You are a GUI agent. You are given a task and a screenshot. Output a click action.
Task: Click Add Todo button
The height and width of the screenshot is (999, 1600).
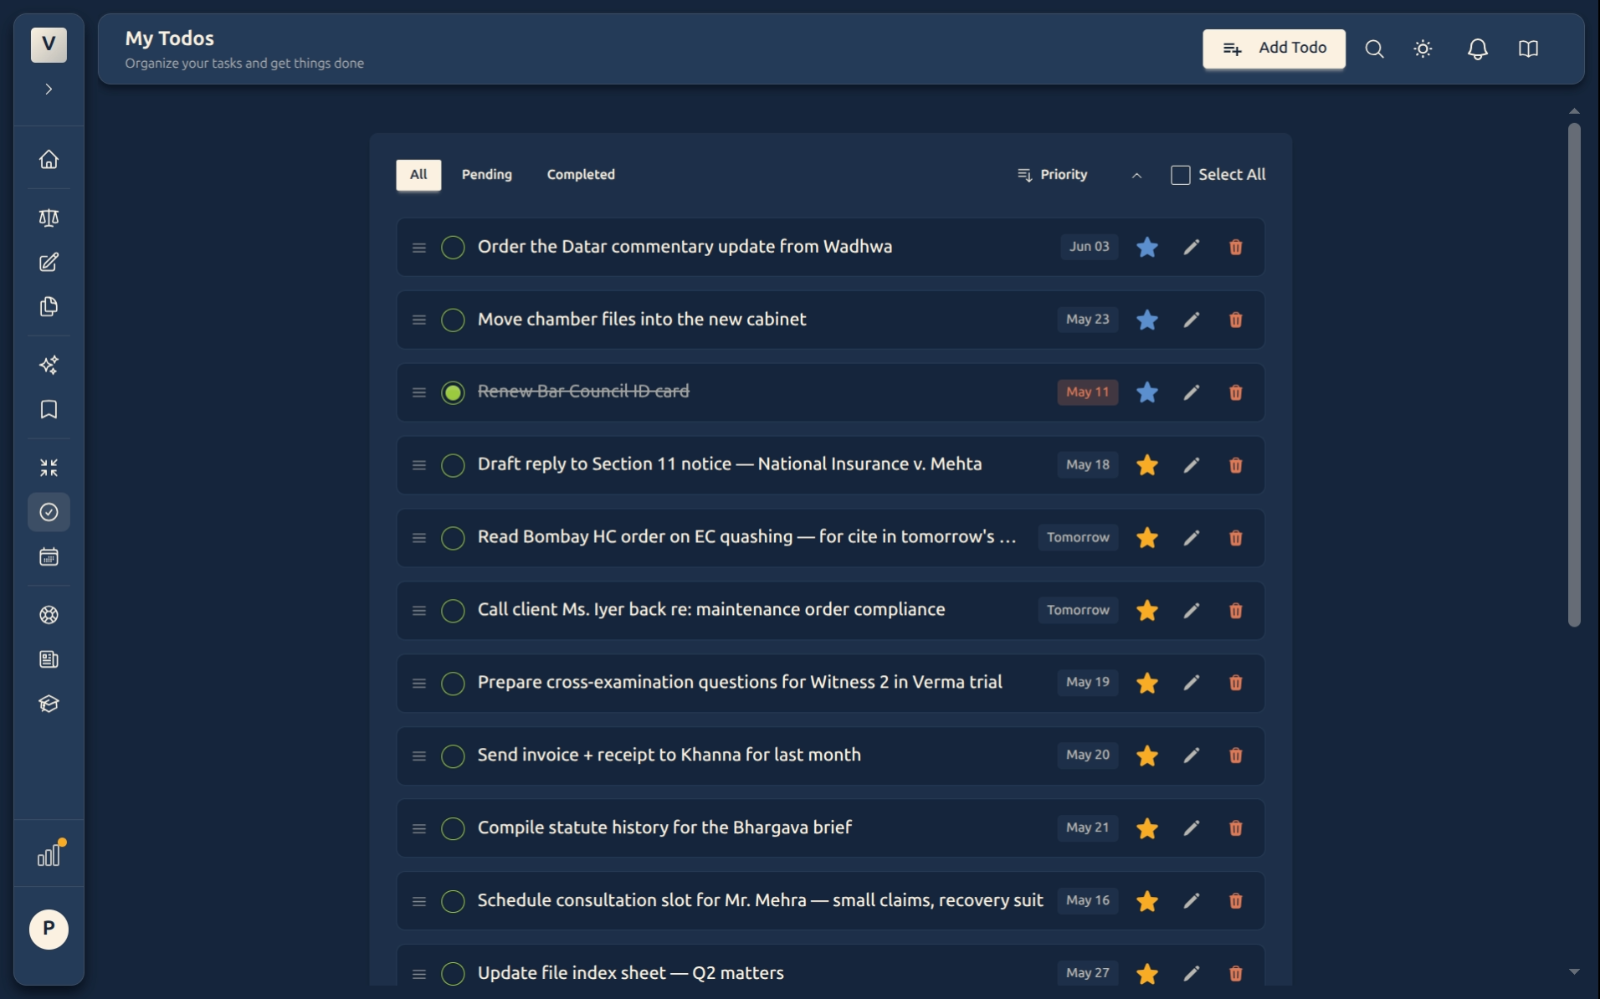pyautogui.click(x=1273, y=49)
